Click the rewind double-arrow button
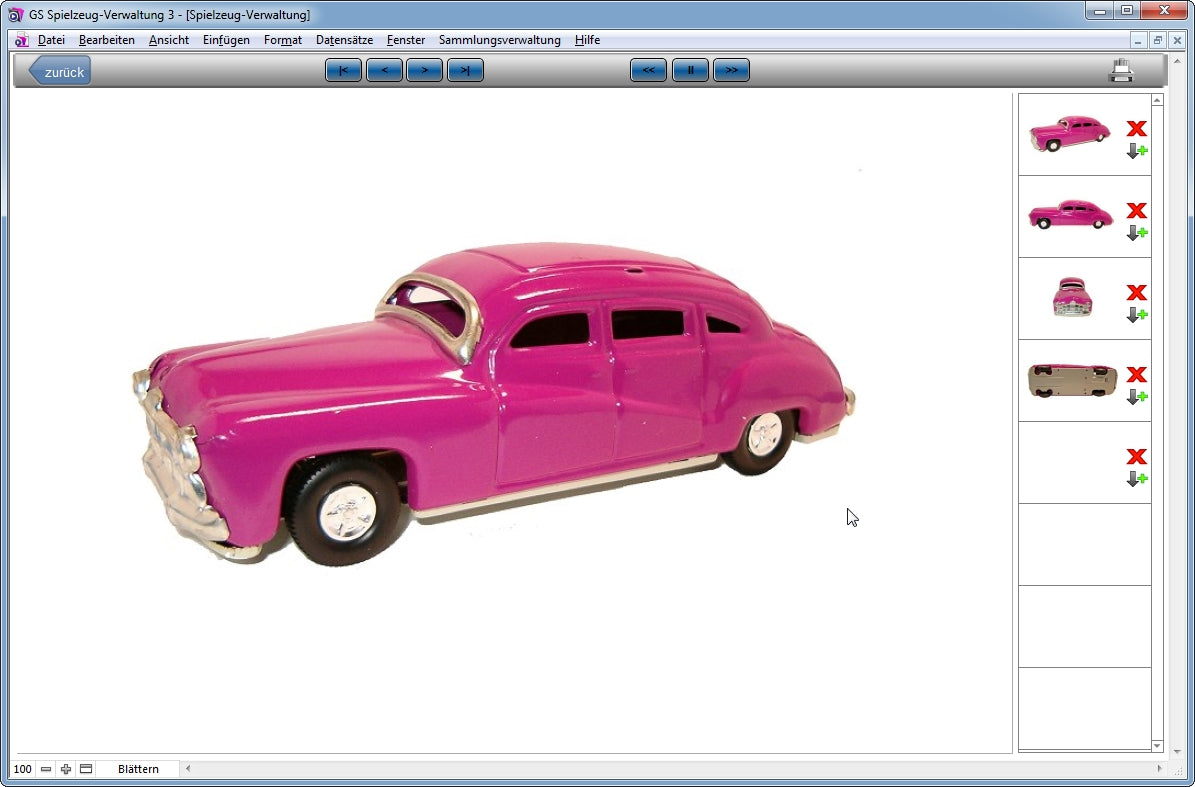 [648, 70]
